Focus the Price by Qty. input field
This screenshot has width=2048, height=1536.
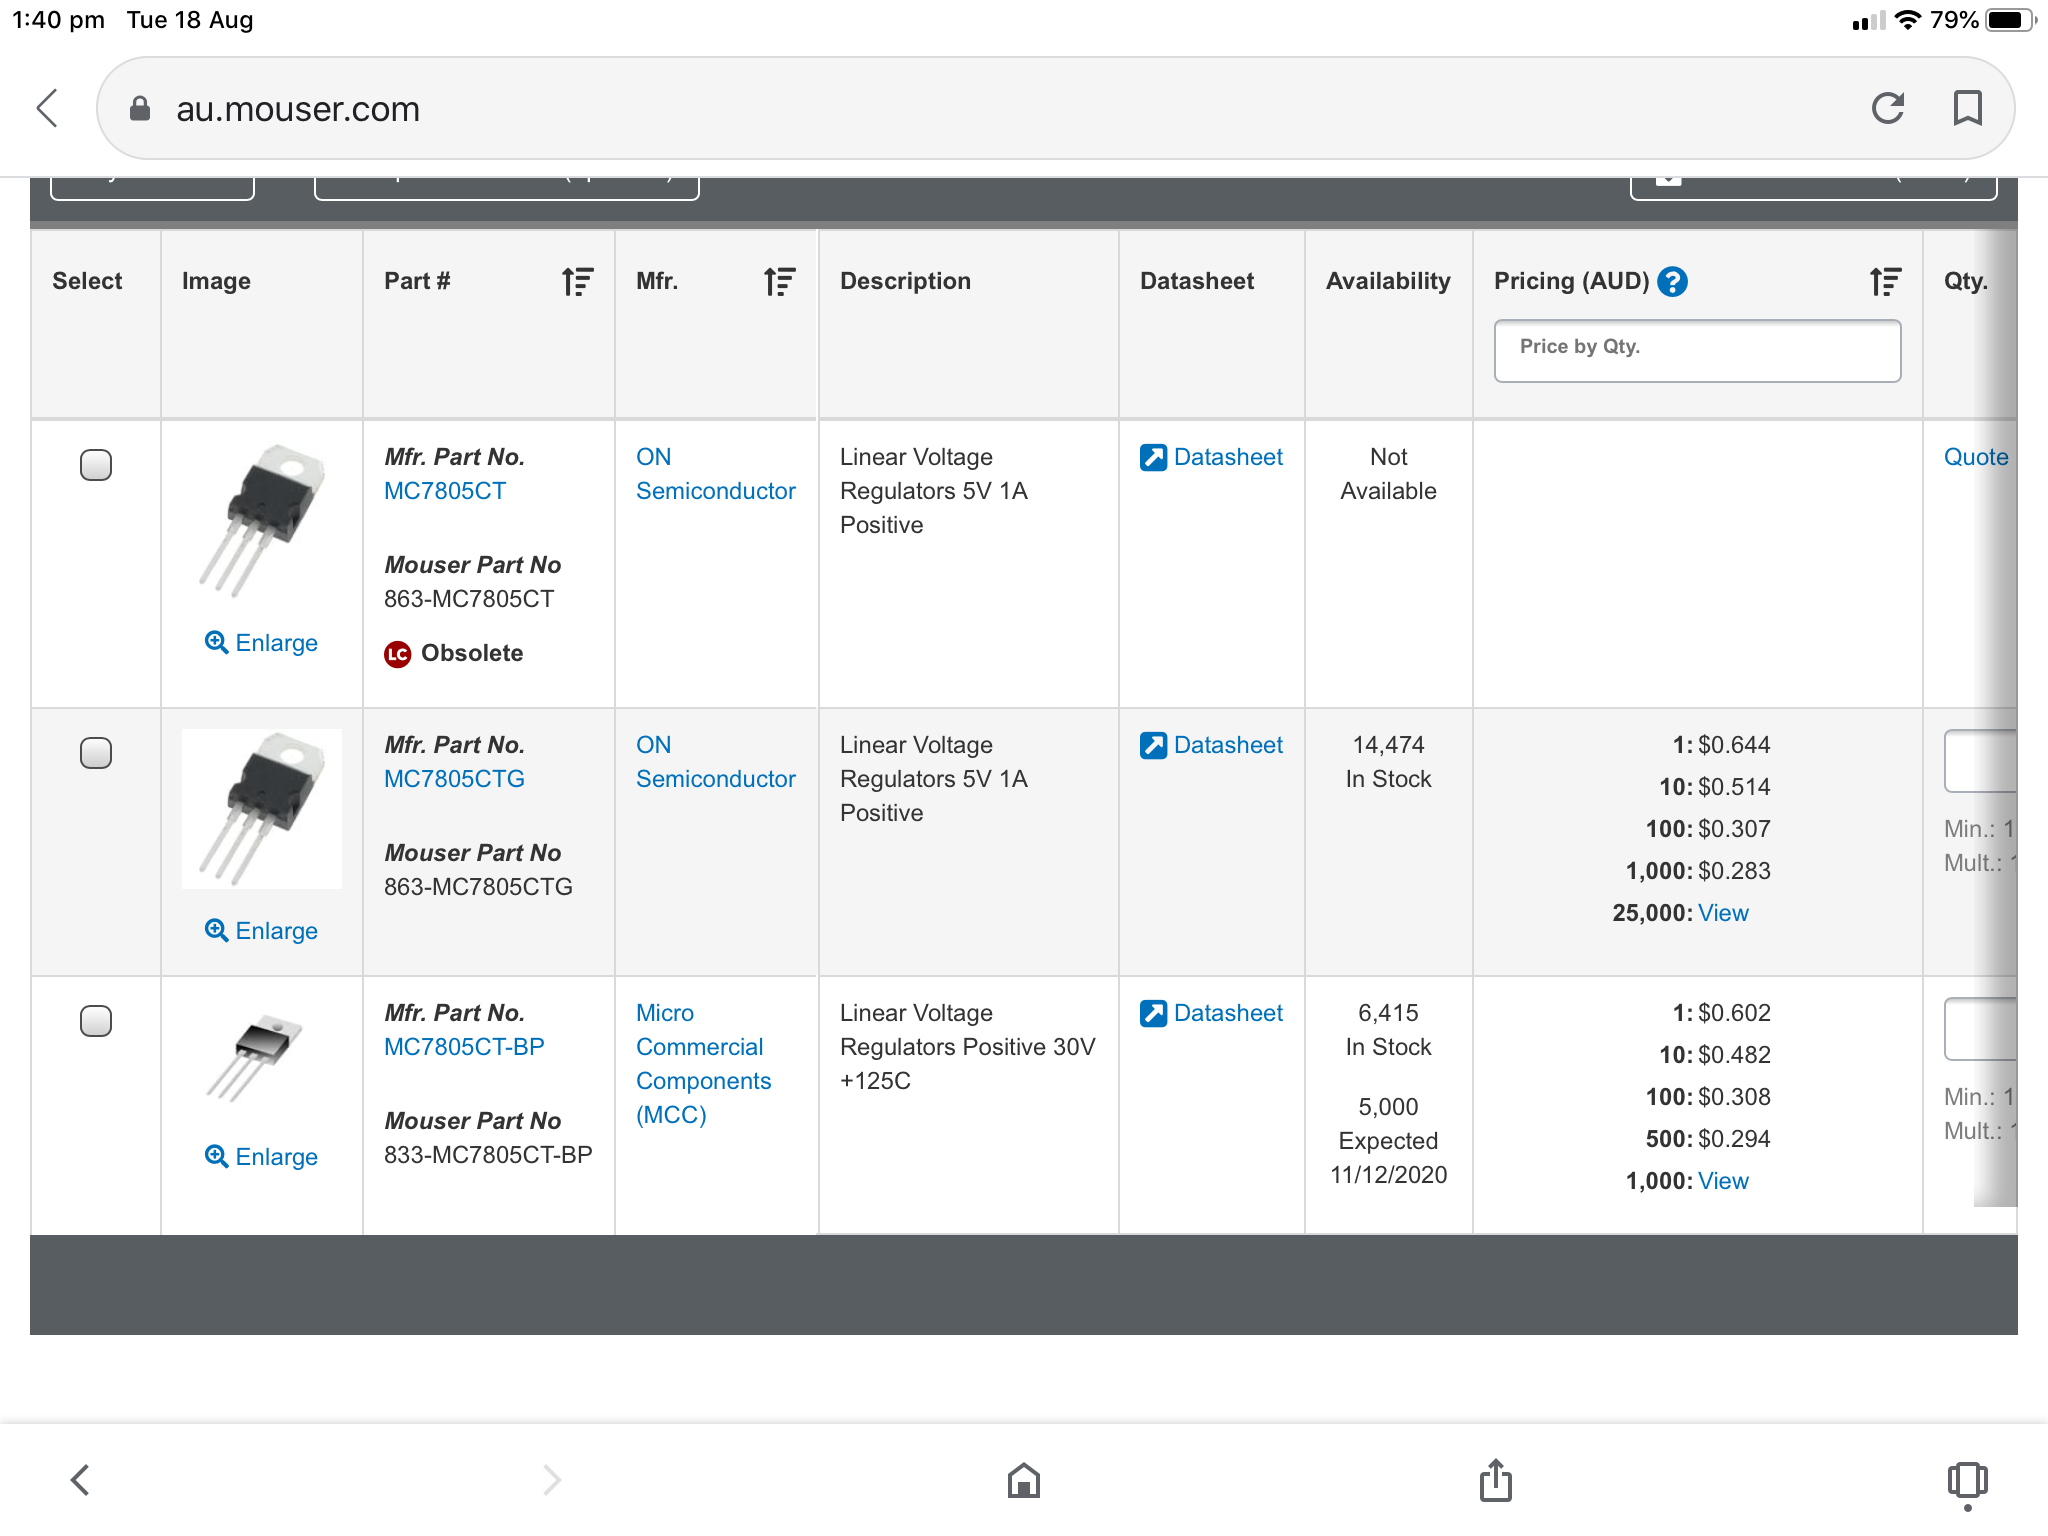click(x=1697, y=351)
